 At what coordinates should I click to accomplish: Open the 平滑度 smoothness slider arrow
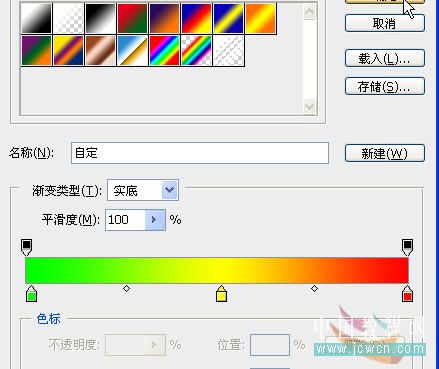(155, 220)
